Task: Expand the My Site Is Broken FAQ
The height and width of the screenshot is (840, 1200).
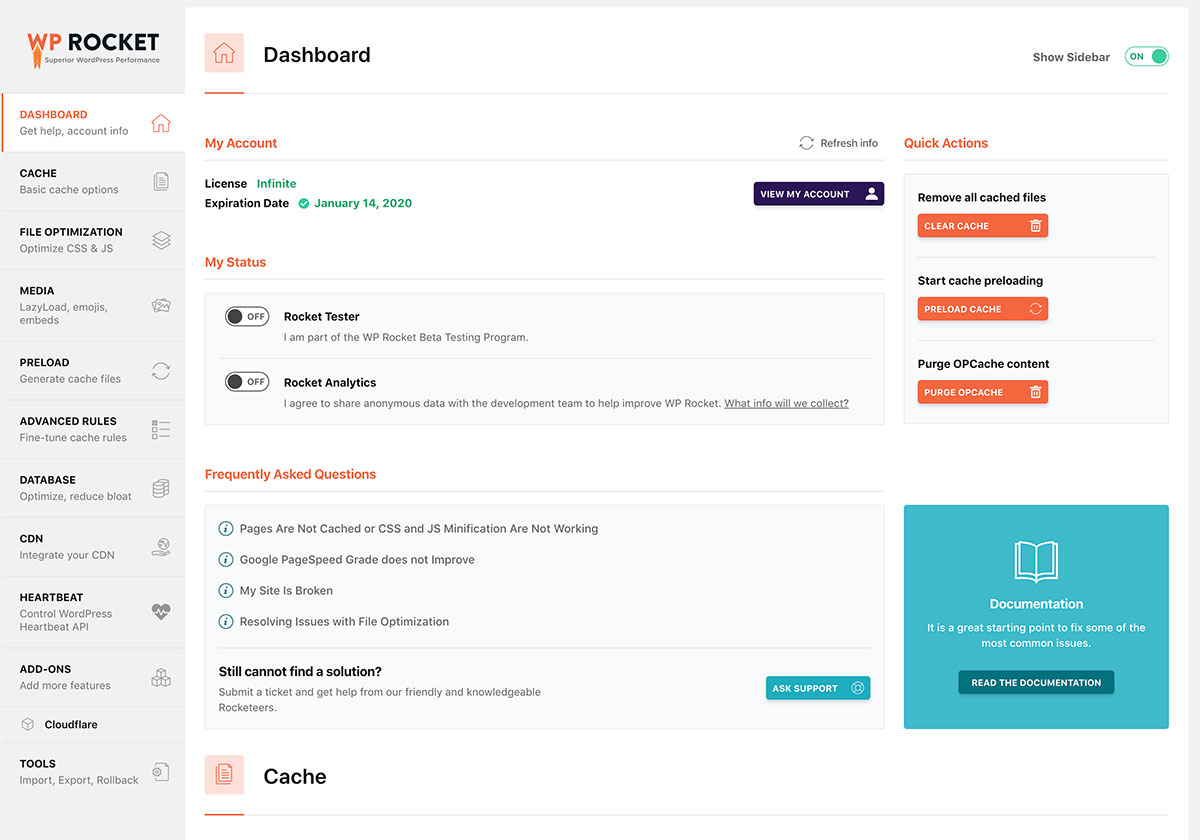Action: 286,591
